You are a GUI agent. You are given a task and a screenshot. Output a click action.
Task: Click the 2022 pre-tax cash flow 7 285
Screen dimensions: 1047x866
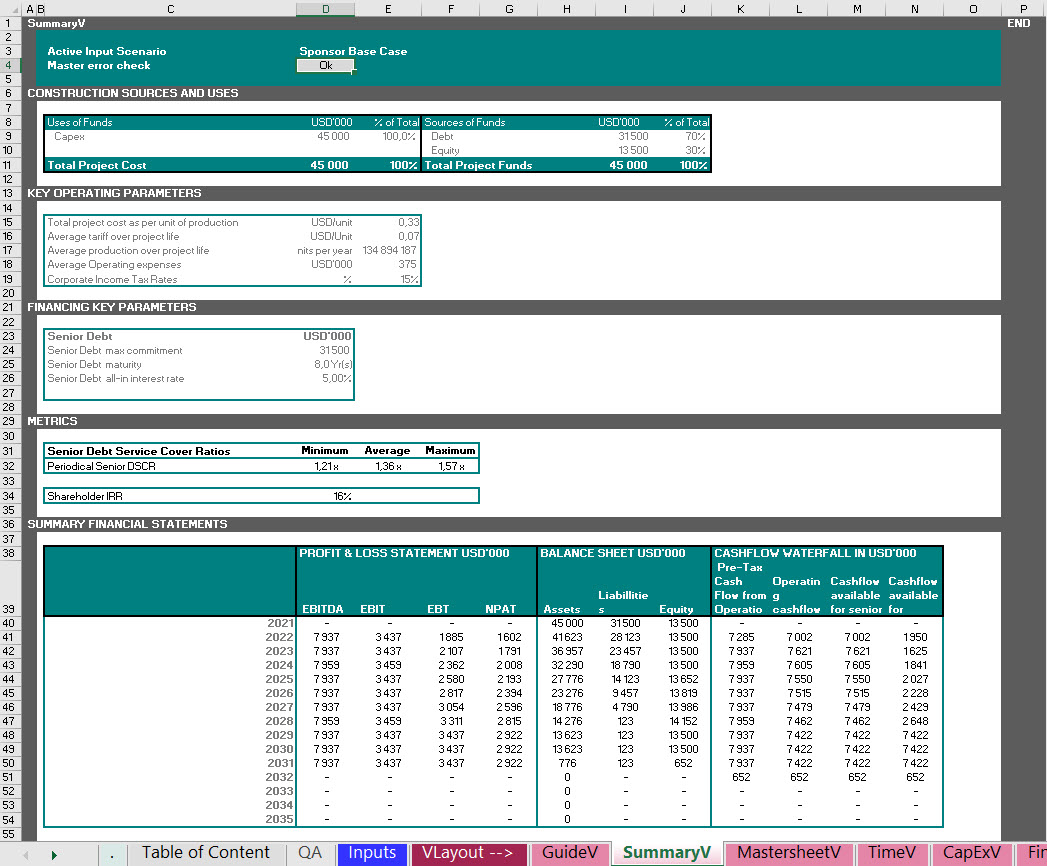click(x=741, y=637)
